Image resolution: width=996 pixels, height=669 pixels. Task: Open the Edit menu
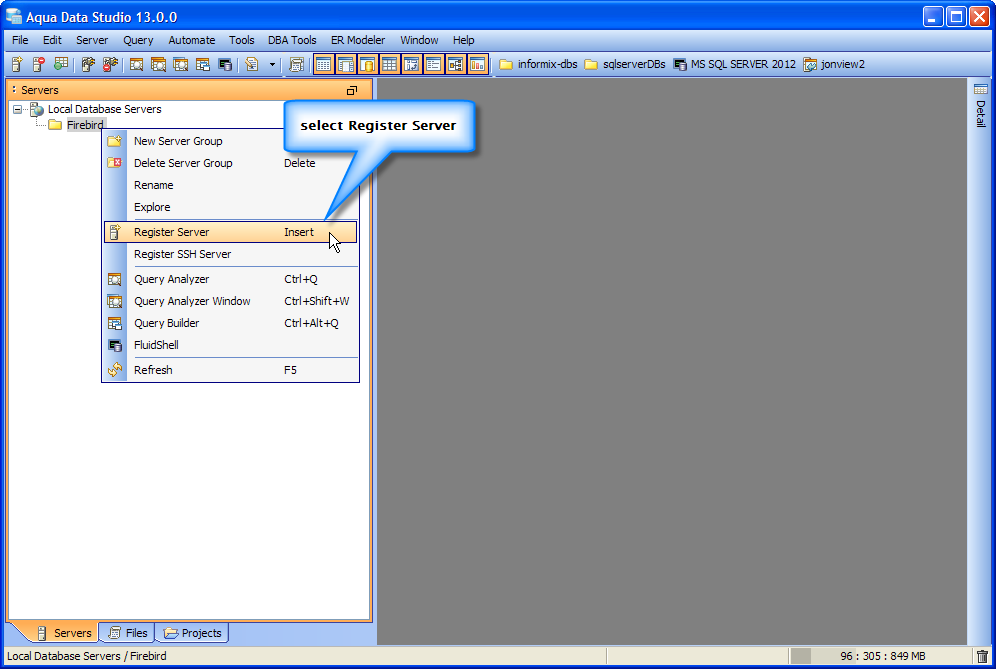(x=52, y=40)
